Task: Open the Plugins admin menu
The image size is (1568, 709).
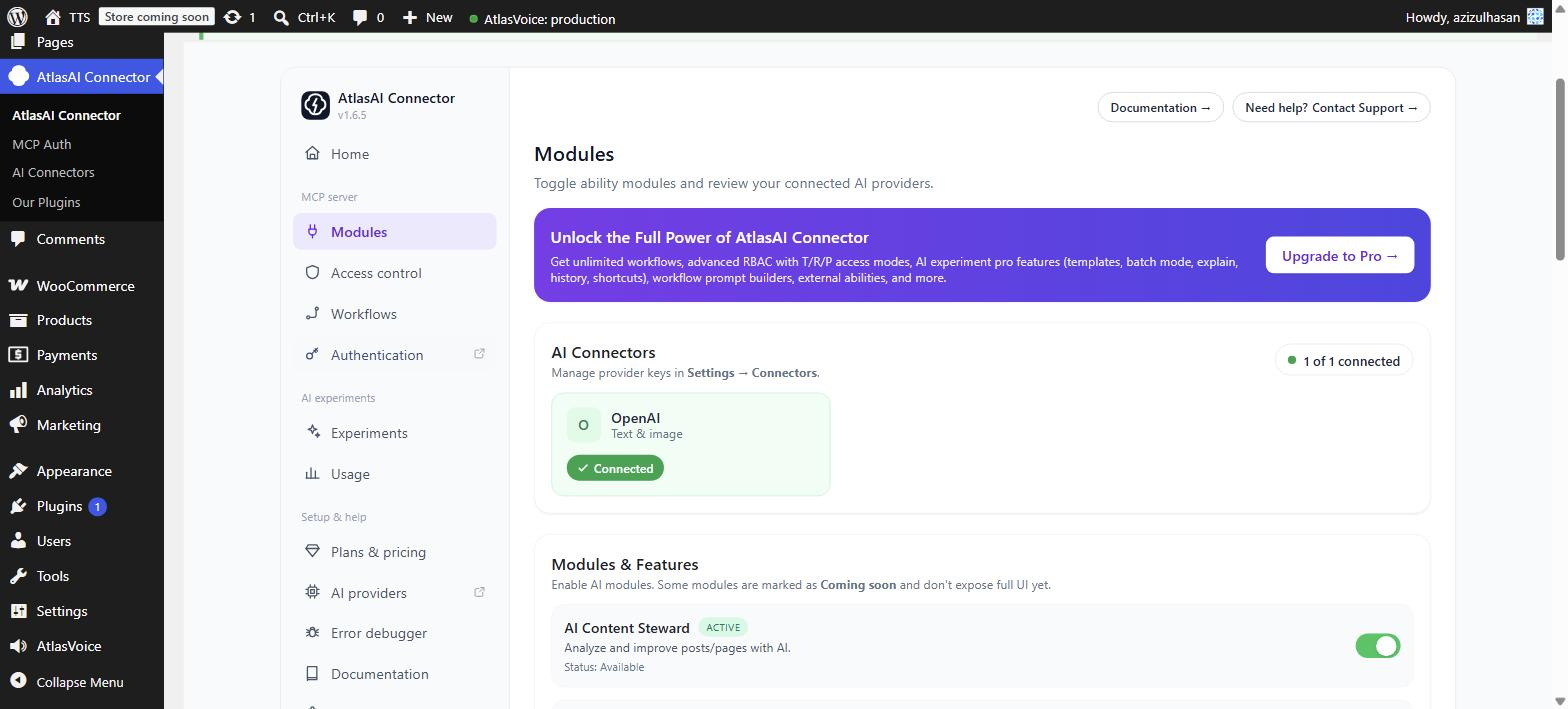Action: [82, 506]
